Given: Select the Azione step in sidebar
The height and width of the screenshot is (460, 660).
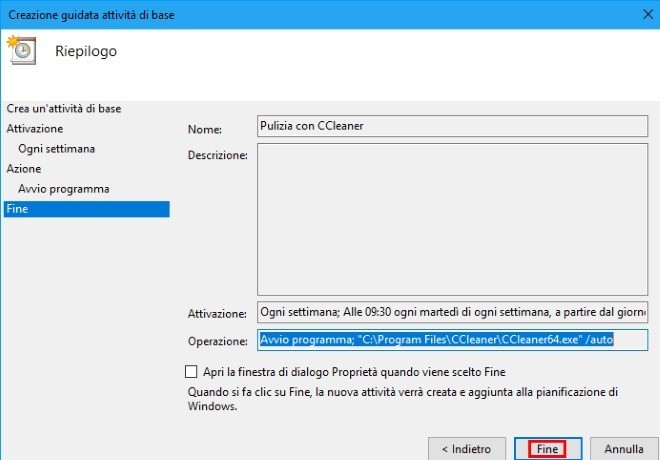Looking at the screenshot, I should (24, 169).
